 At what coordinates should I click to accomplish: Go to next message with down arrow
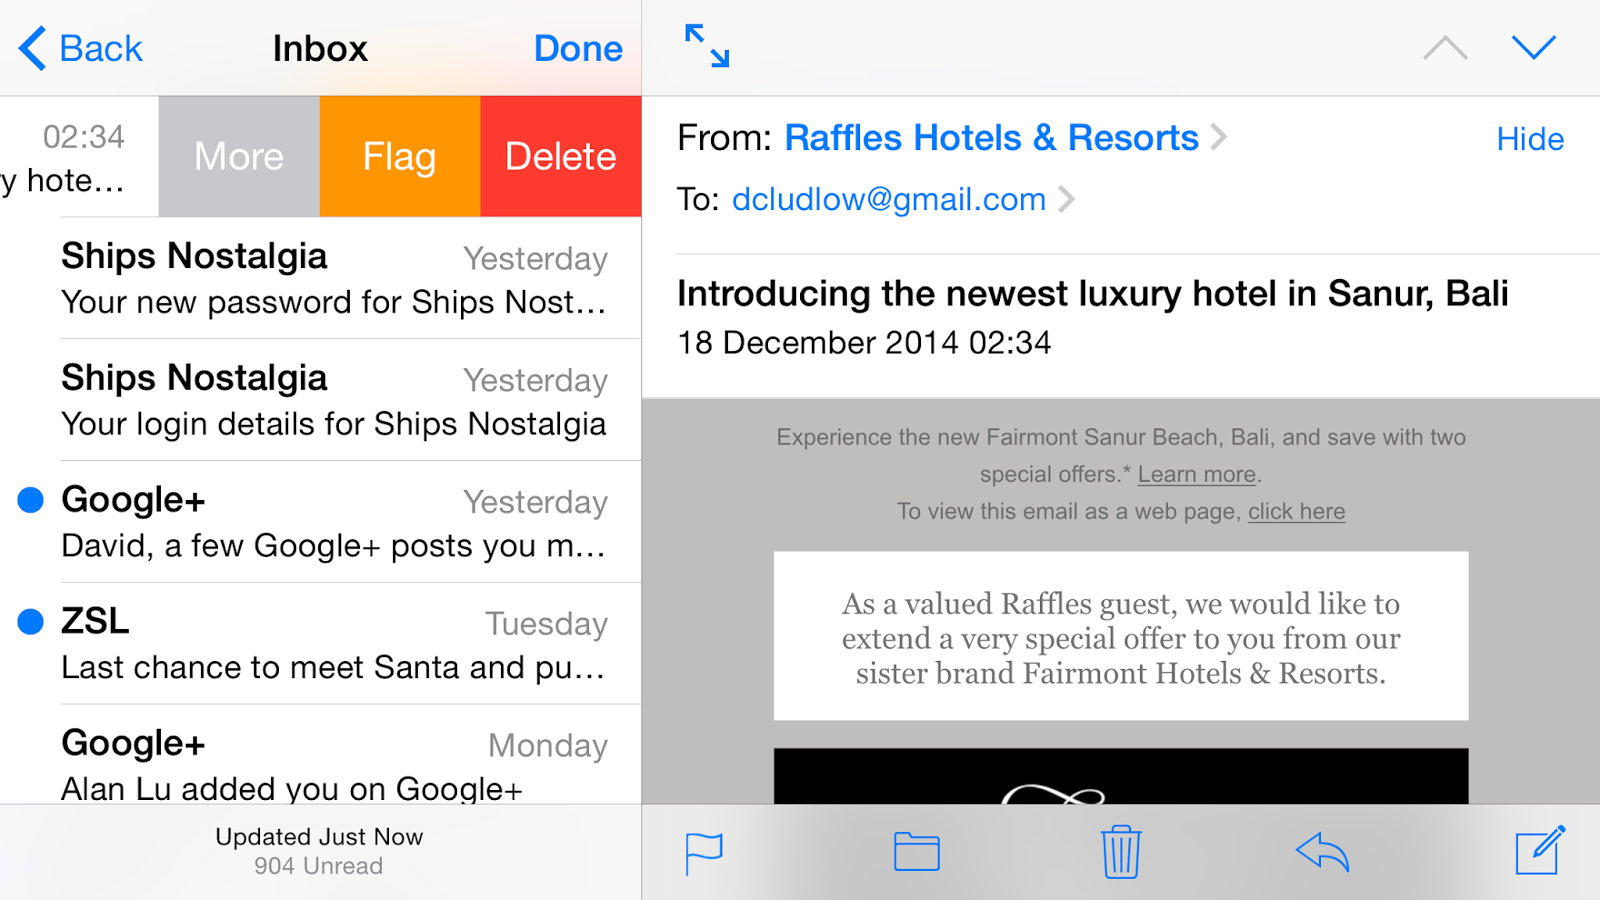[x=1533, y=47]
